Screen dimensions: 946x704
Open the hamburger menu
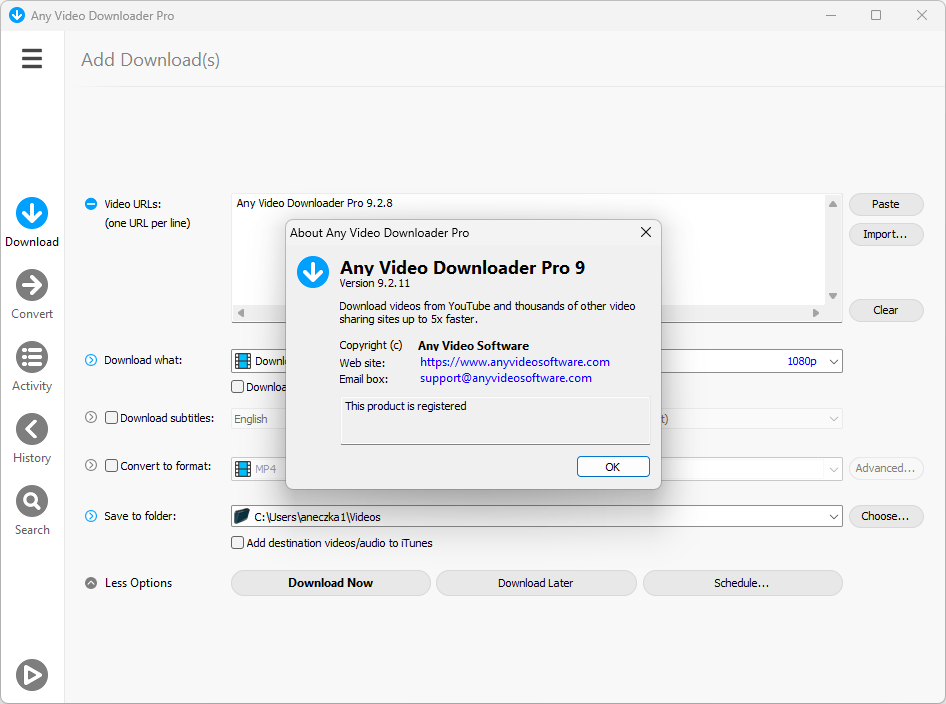(32, 59)
